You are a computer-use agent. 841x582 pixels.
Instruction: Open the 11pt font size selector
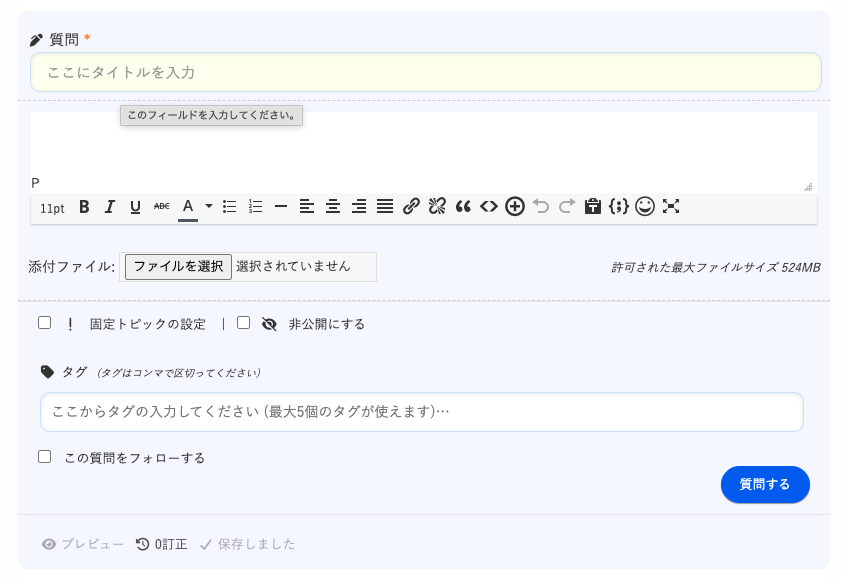(x=52, y=208)
